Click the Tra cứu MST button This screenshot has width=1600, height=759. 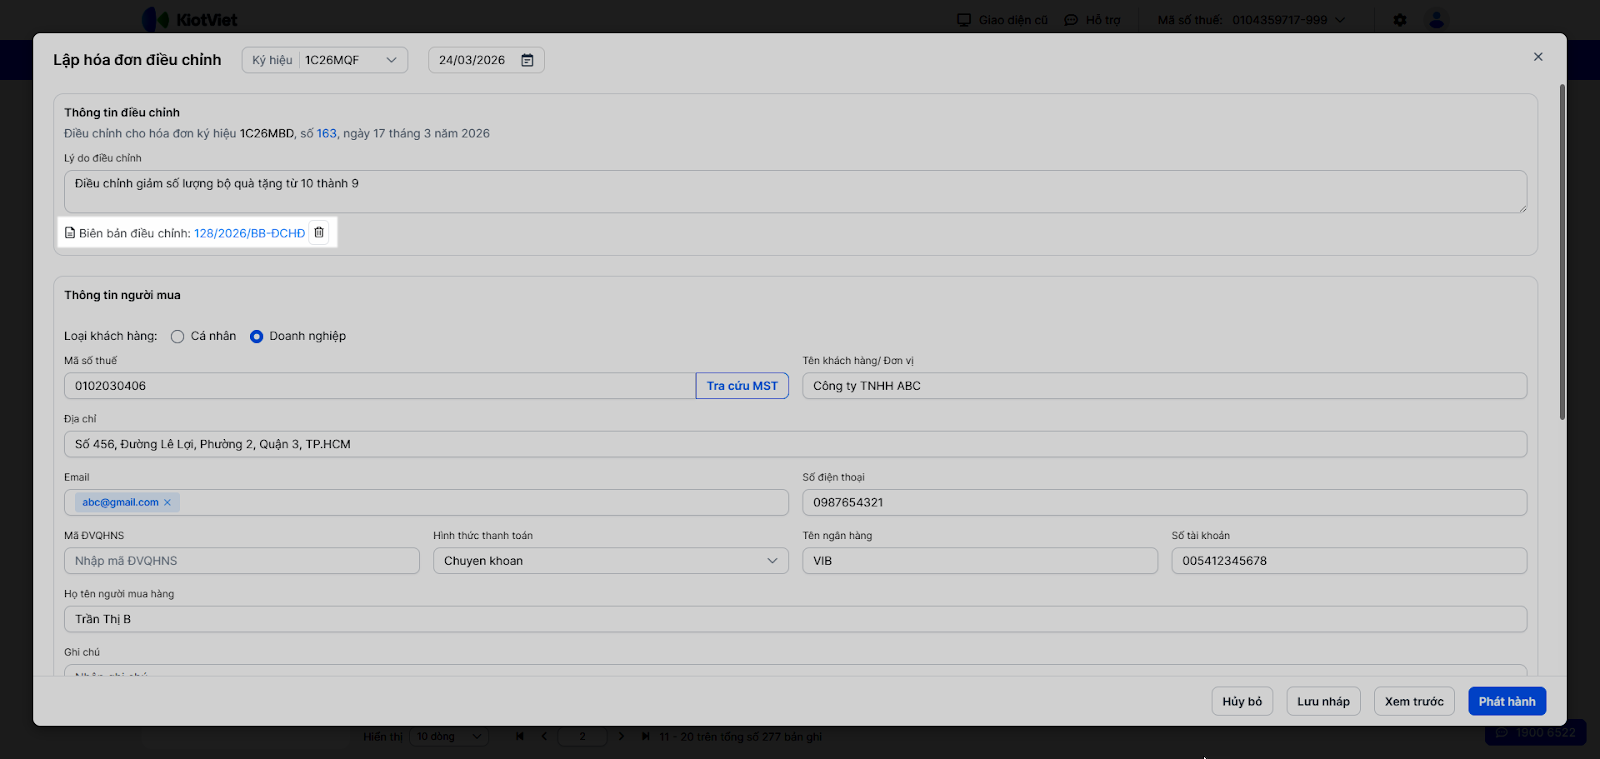pos(742,386)
